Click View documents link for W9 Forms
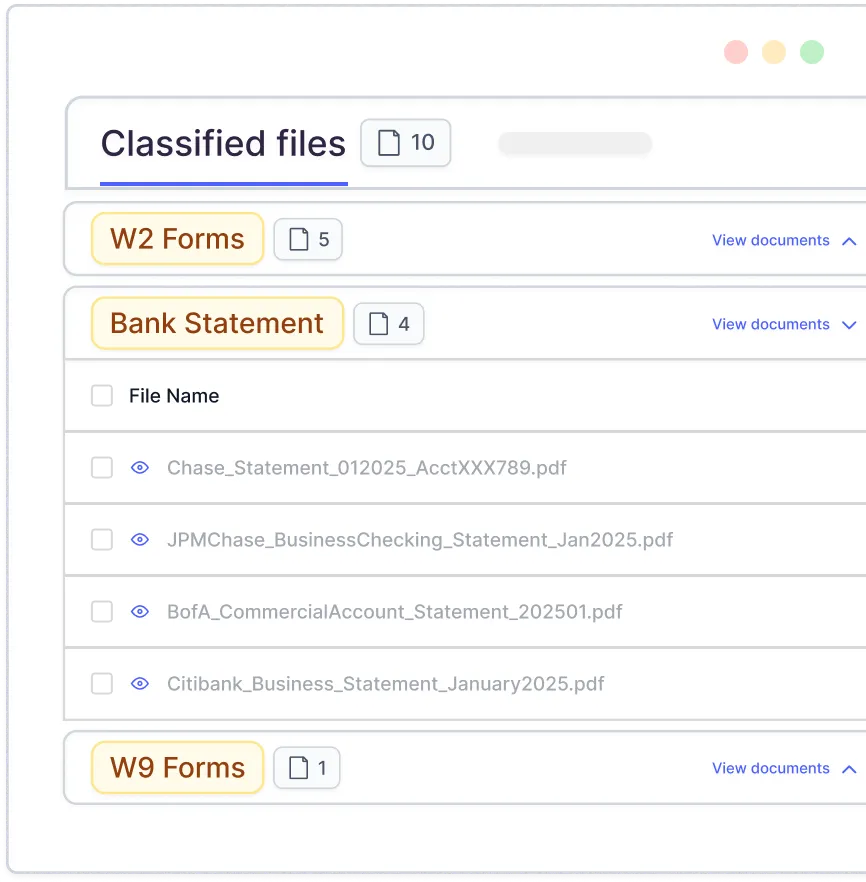Screen dimensions: 866x882 coord(770,768)
